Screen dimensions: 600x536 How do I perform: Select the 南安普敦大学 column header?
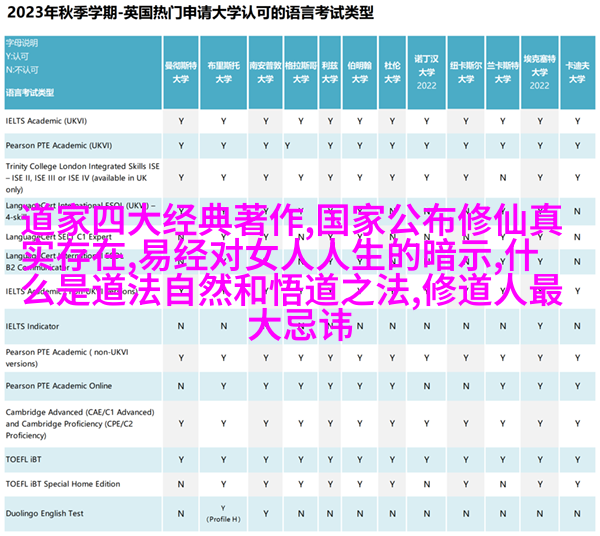pyautogui.click(x=266, y=72)
